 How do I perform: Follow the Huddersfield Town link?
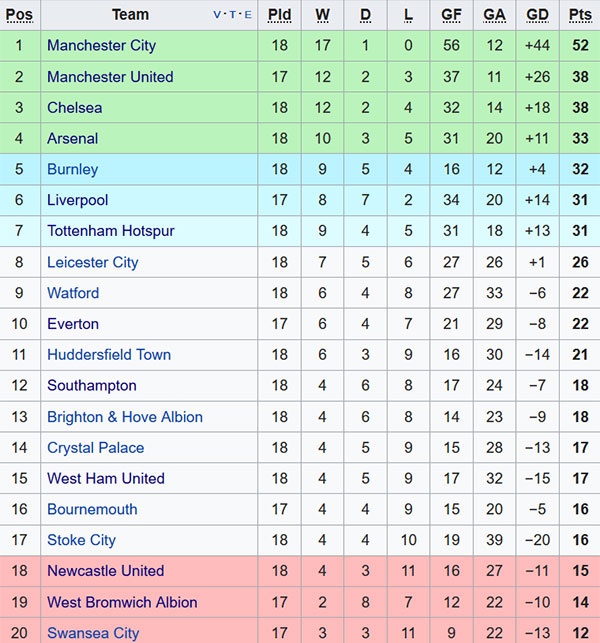tap(108, 355)
